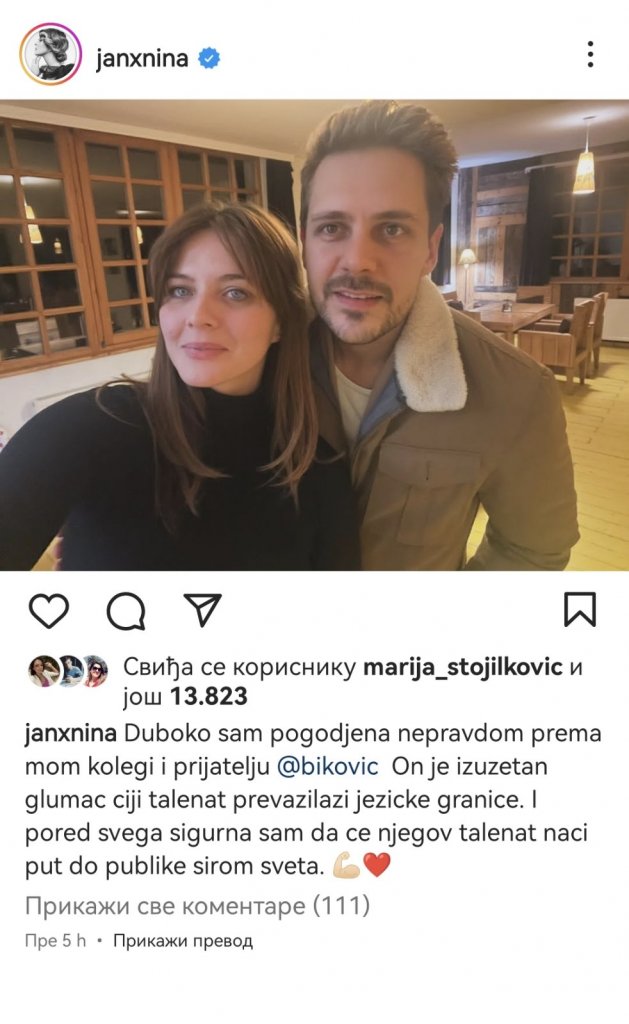Viewport: 629px width, 1024px height.
Task: Click the flexed arm emoji in caption
Action: coord(346,866)
